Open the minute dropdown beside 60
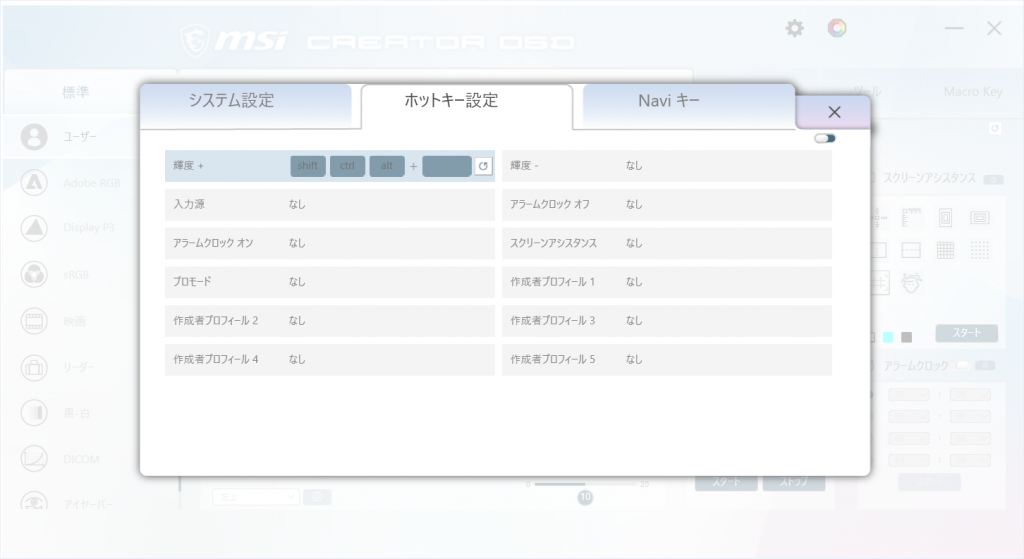The image size is (1024, 559). coord(970,460)
